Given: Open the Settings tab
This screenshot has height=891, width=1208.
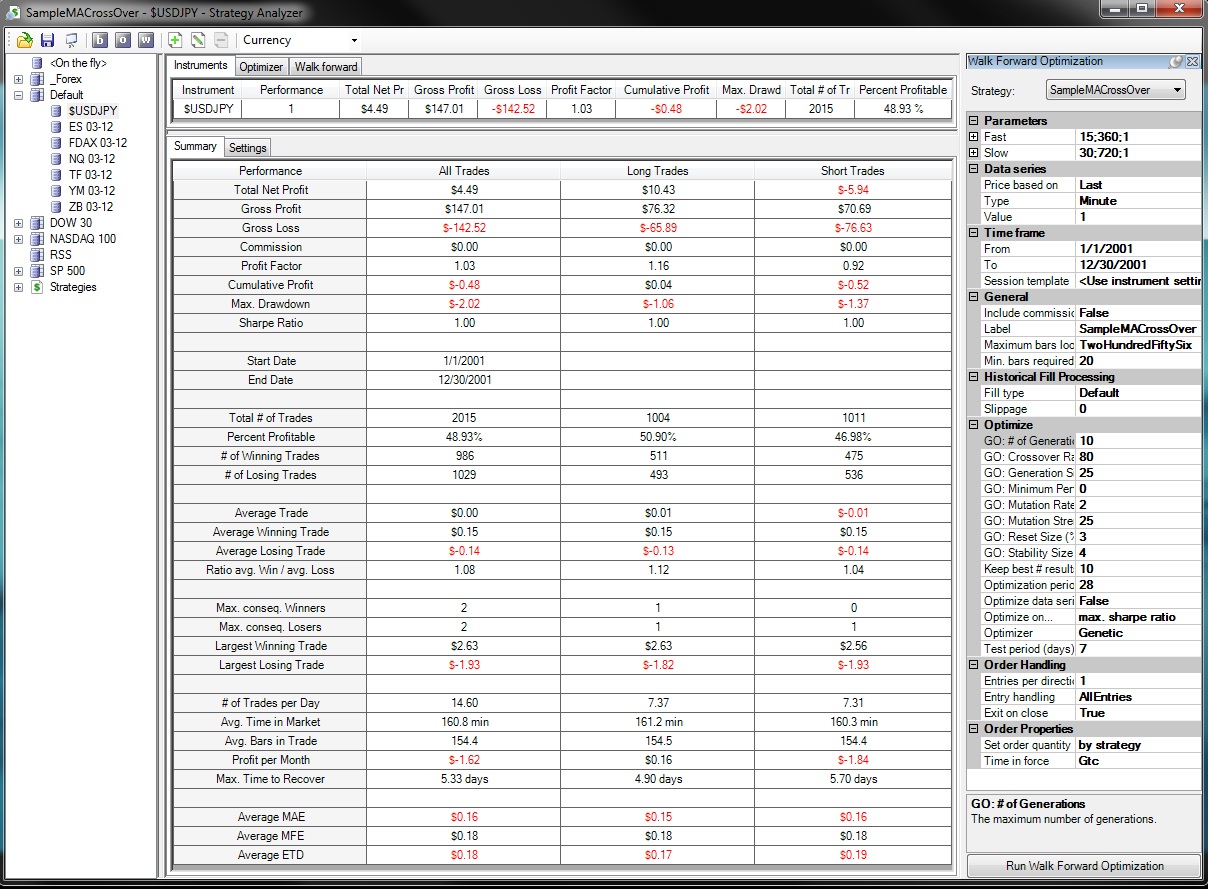Looking at the screenshot, I should (x=247, y=148).
